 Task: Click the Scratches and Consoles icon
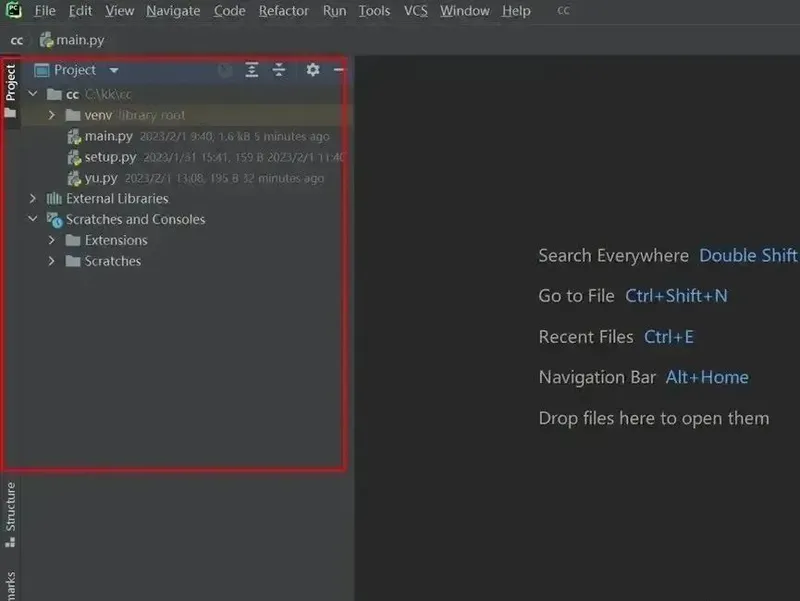[x=55, y=220]
